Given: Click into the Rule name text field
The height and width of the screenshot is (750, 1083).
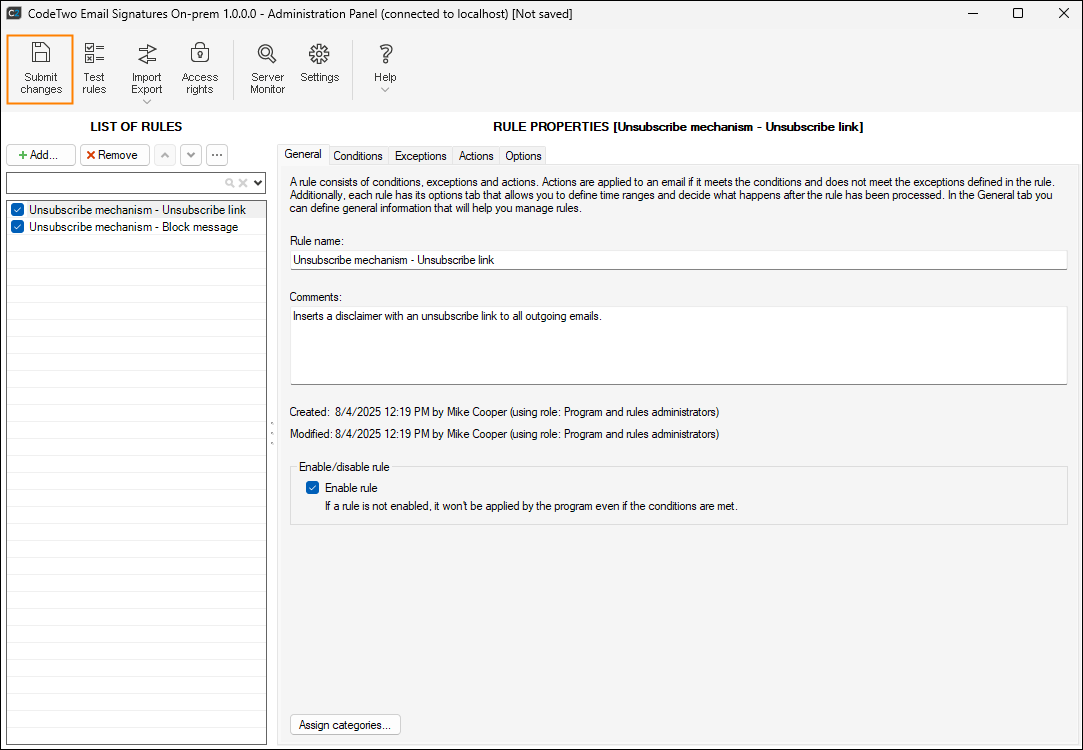Looking at the screenshot, I should [678, 260].
